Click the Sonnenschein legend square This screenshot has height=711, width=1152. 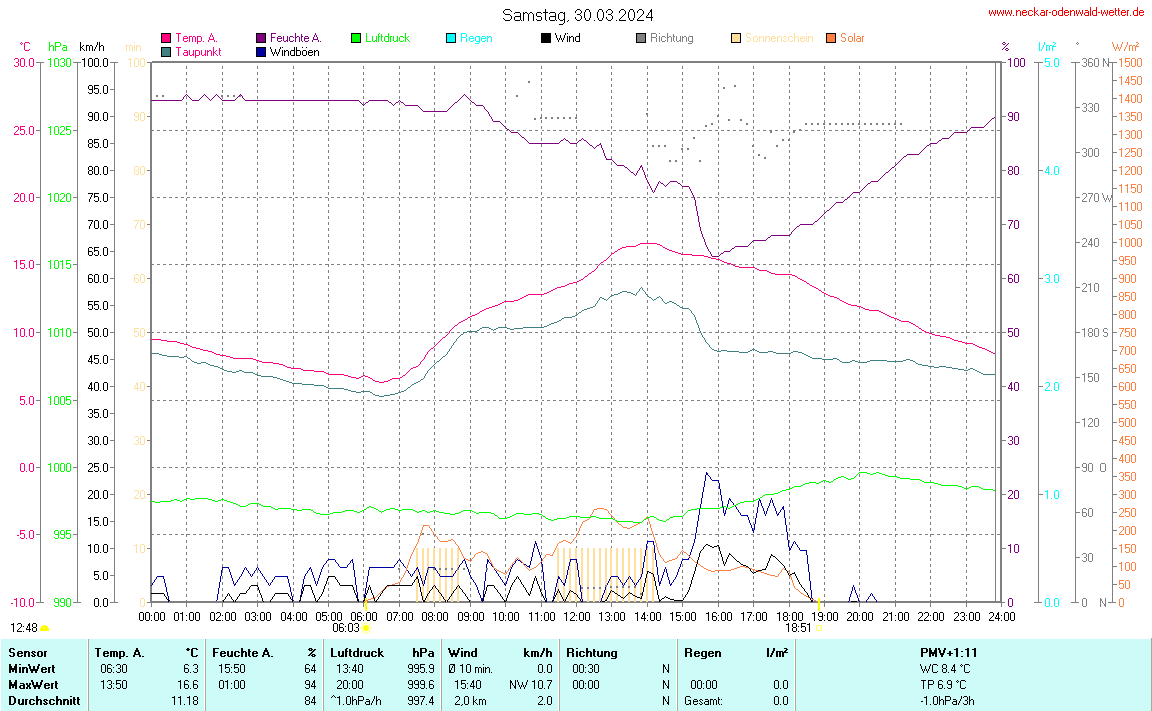pyautogui.click(x=736, y=38)
